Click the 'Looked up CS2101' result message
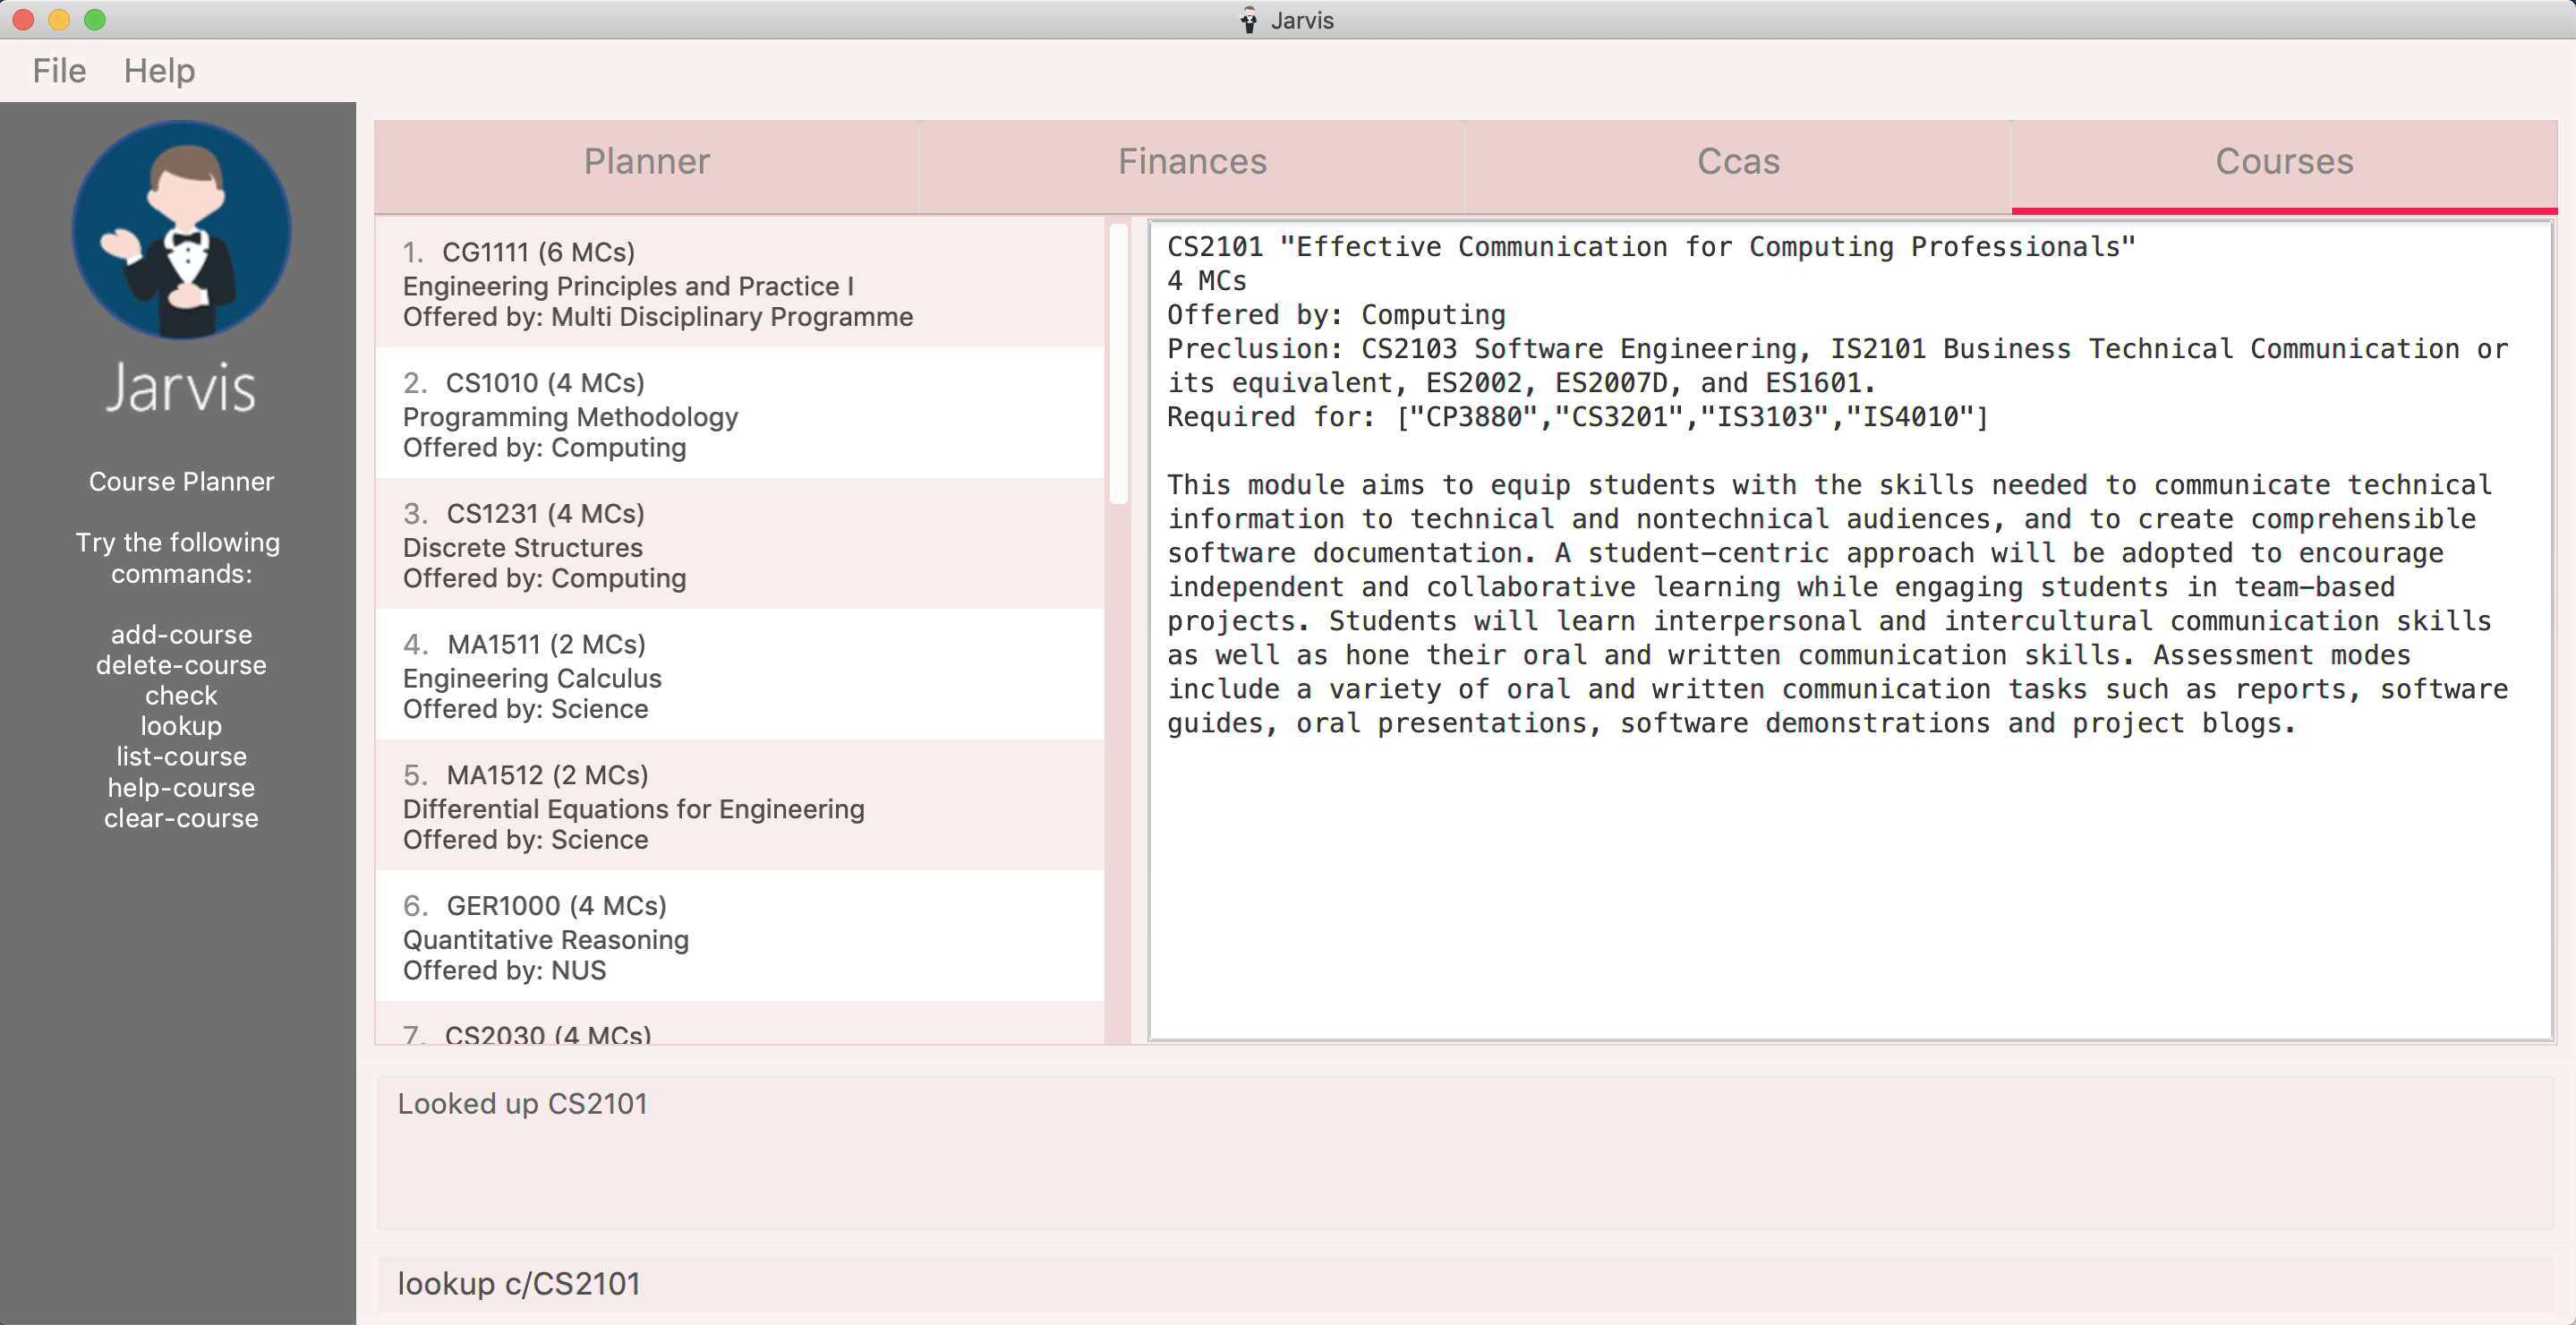 click(x=522, y=1104)
